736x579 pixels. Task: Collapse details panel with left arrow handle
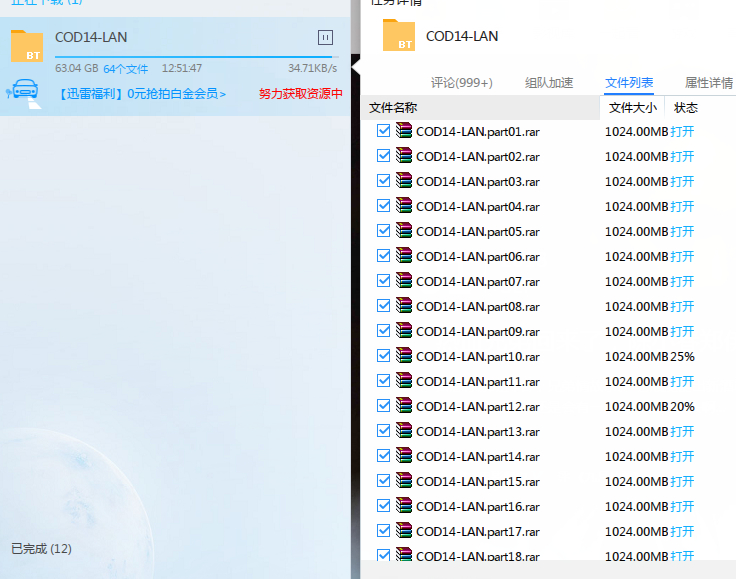pos(356,69)
